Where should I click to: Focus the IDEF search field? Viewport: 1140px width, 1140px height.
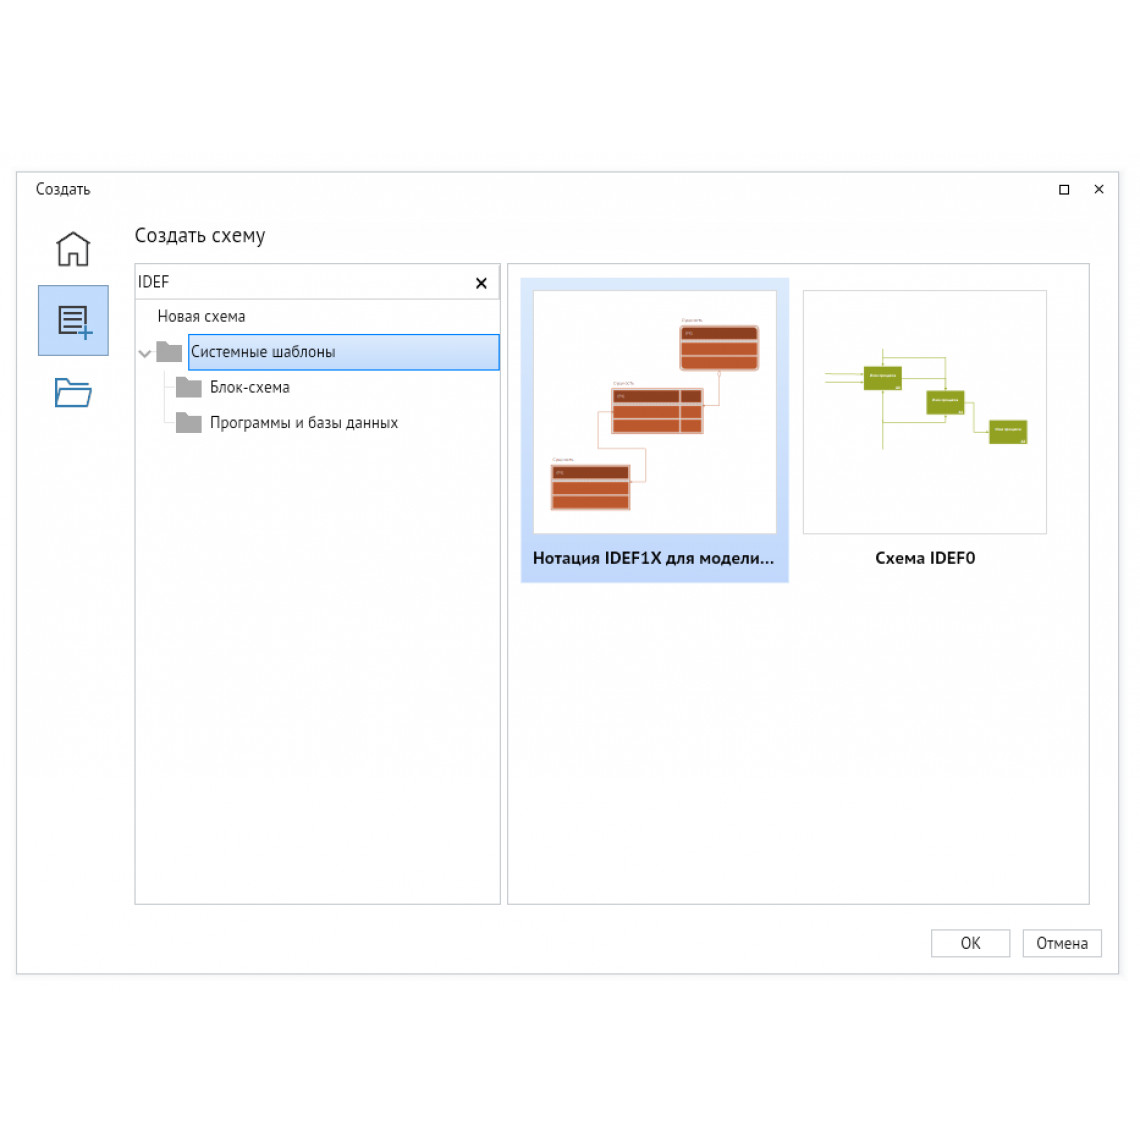tap(304, 282)
